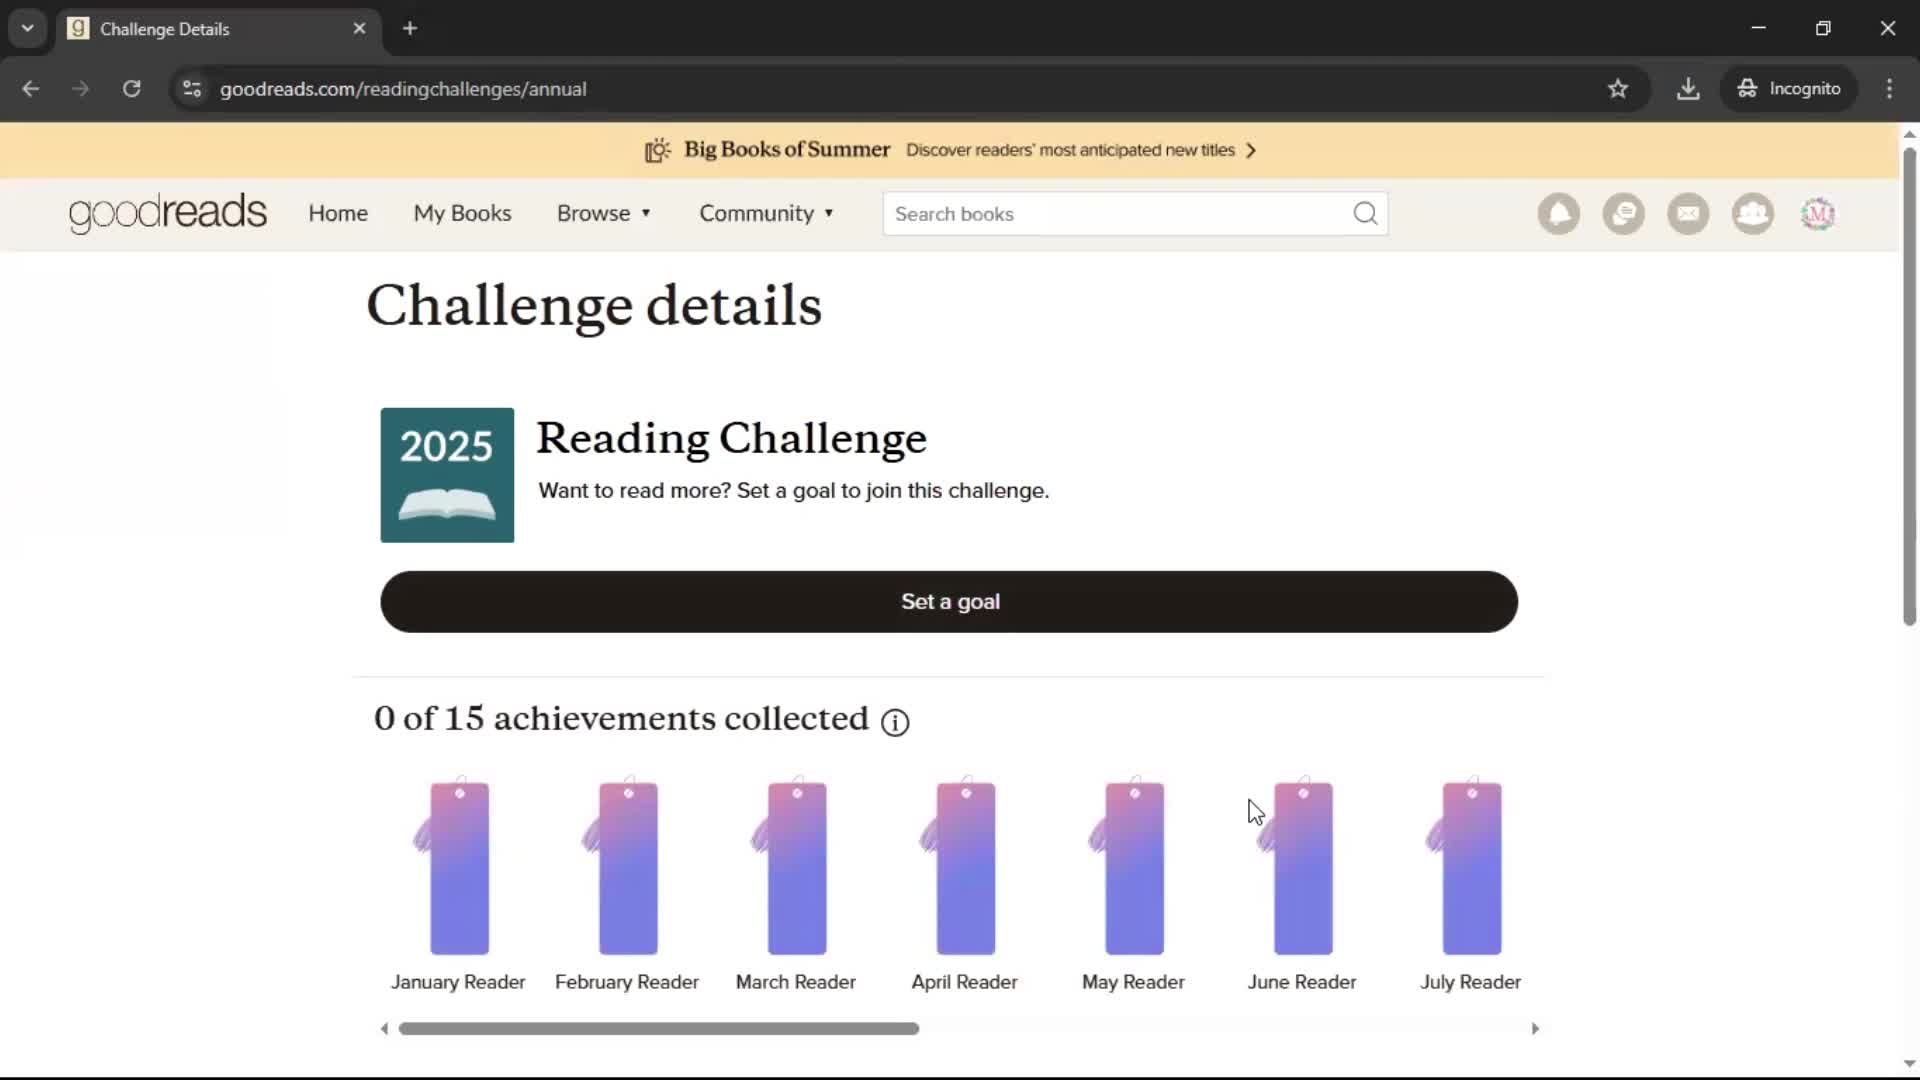
Task: Select the January Reader bookmark
Action: [457, 866]
